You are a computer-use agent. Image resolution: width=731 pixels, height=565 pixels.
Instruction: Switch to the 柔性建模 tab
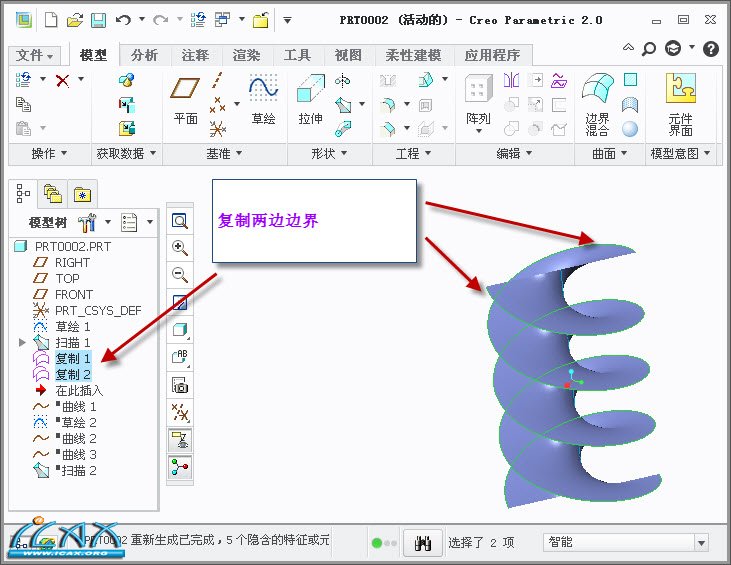click(x=413, y=55)
